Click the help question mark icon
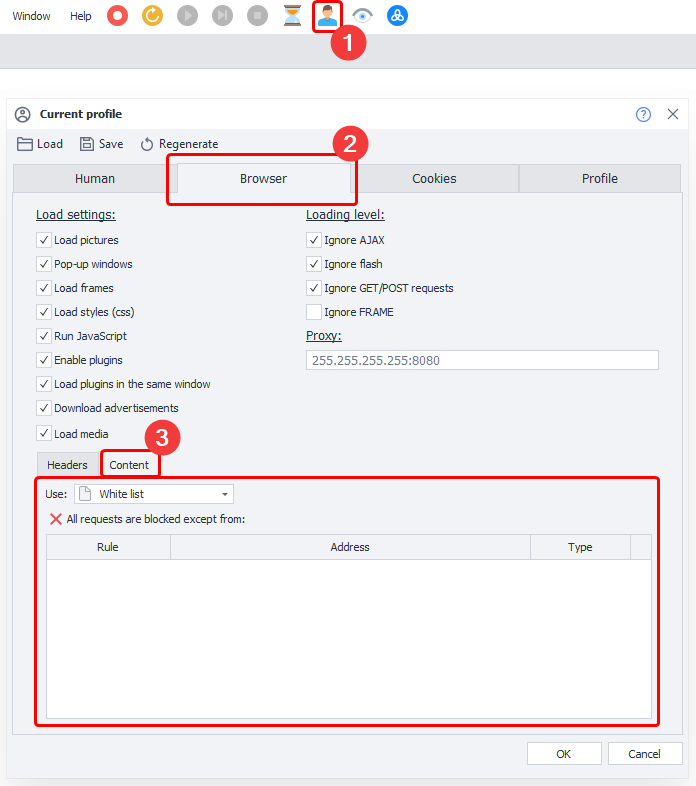 tap(643, 114)
